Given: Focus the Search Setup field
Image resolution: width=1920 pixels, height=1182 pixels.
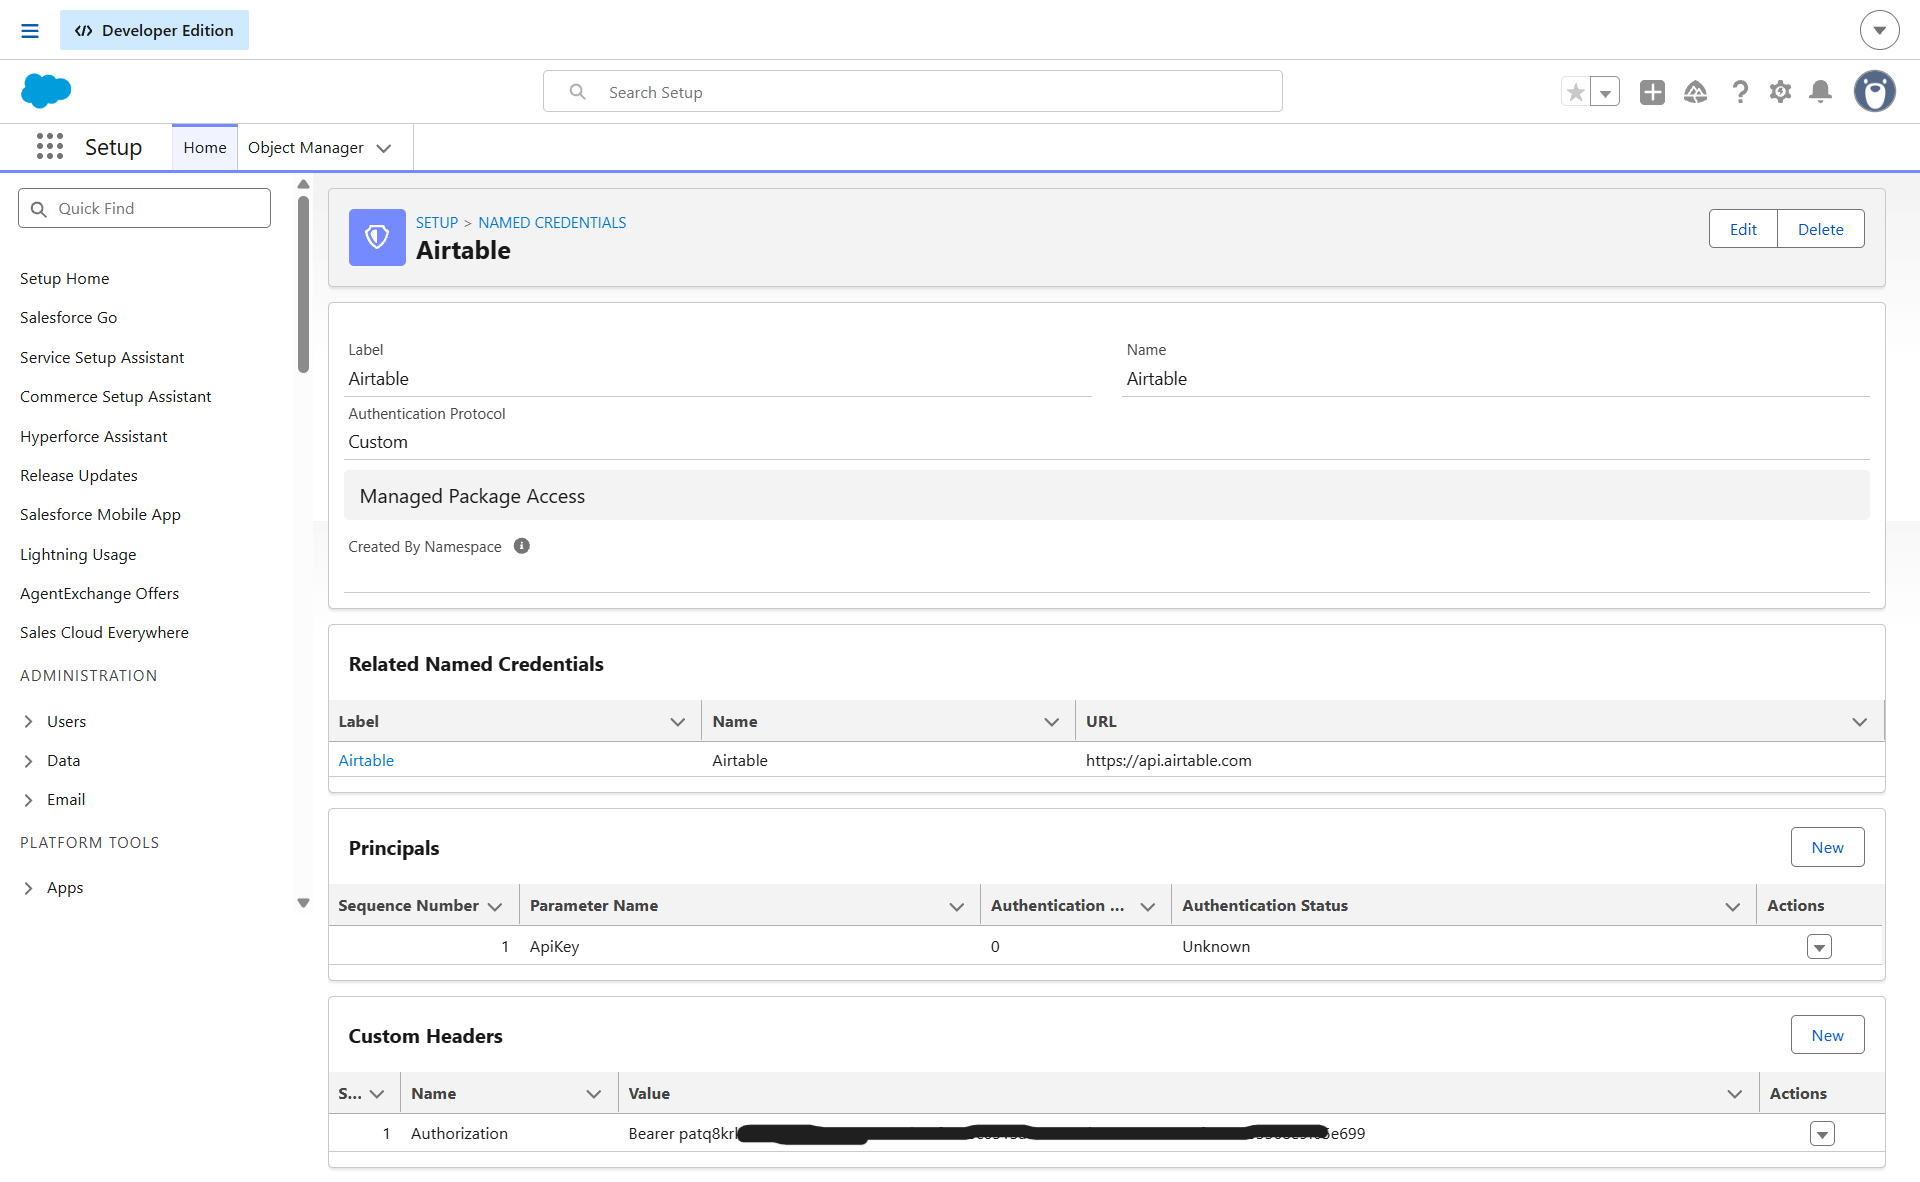Looking at the screenshot, I should coord(912,91).
